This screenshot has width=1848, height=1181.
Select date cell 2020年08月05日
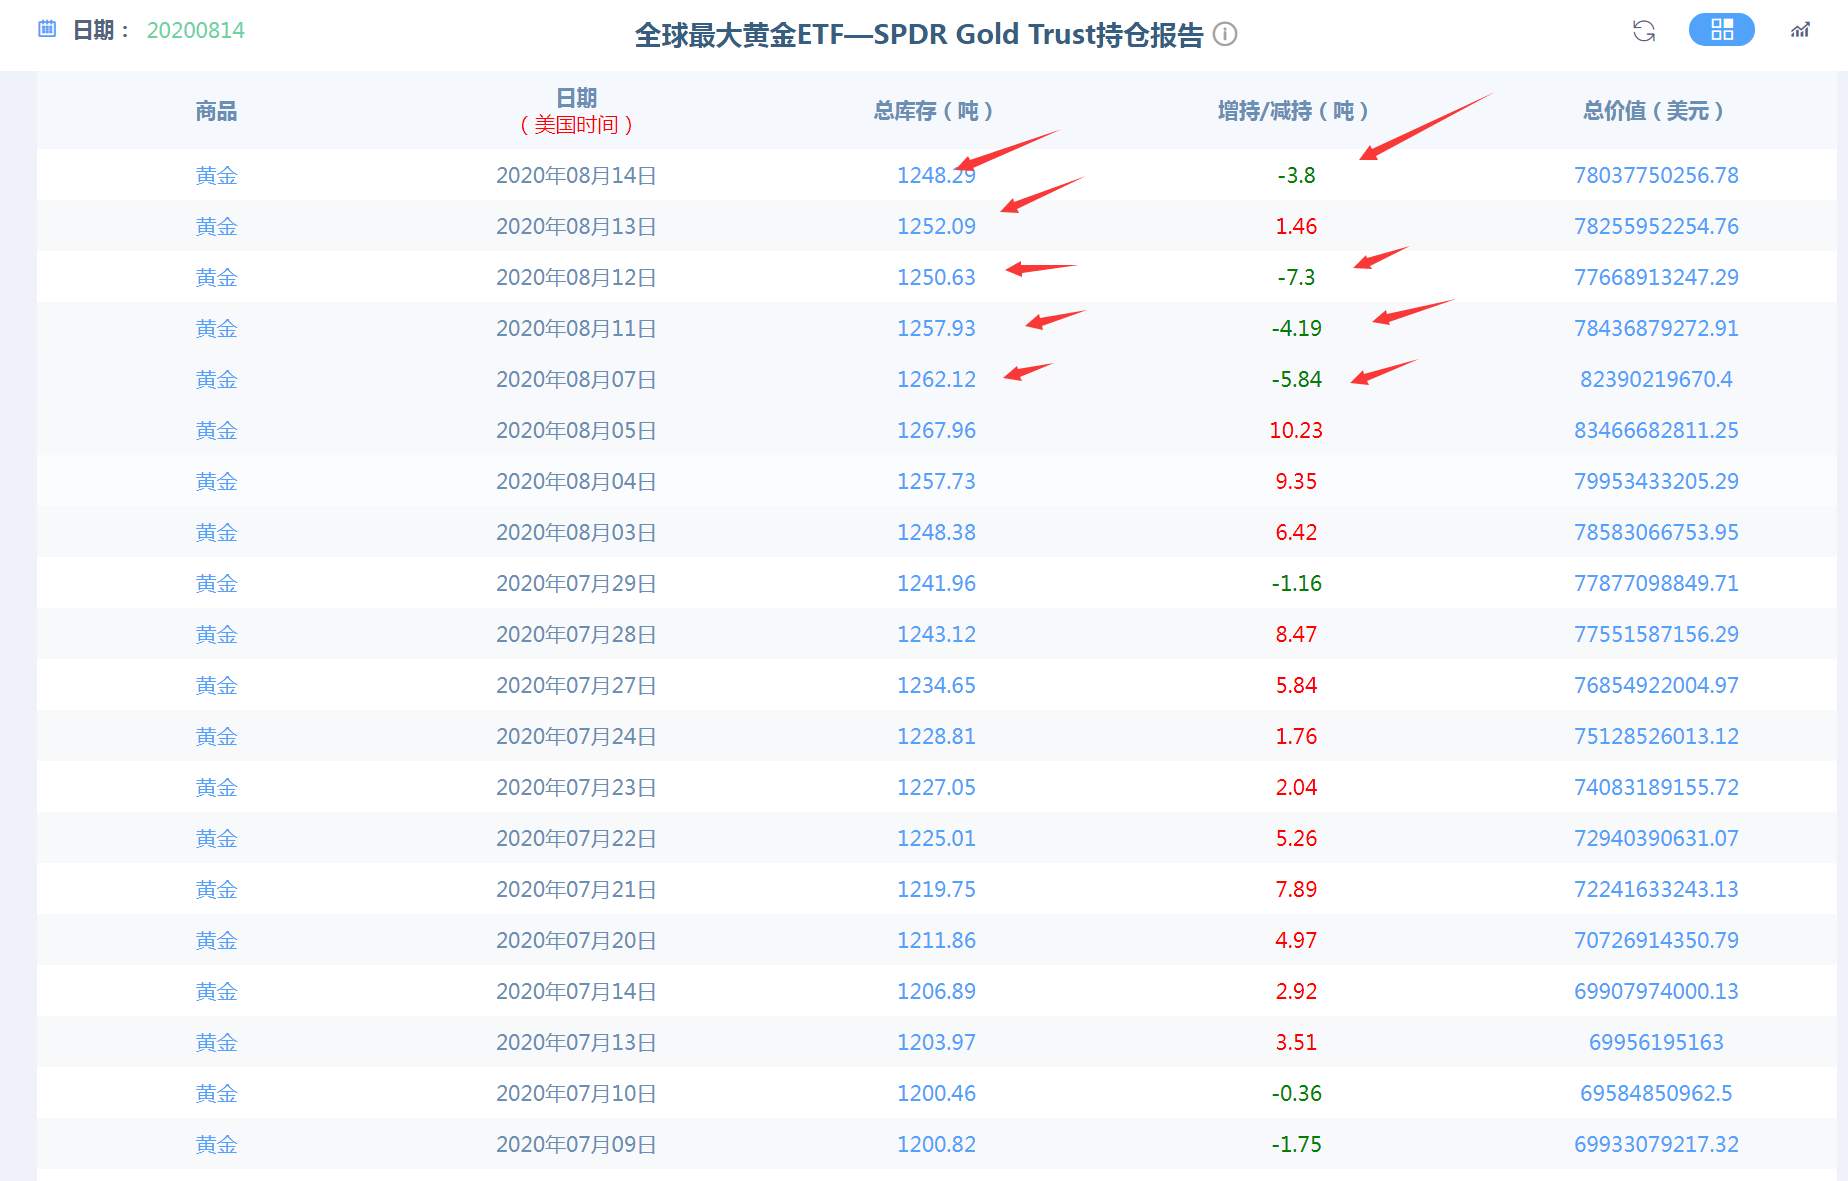pyautogui.click(x=576, y=431)
